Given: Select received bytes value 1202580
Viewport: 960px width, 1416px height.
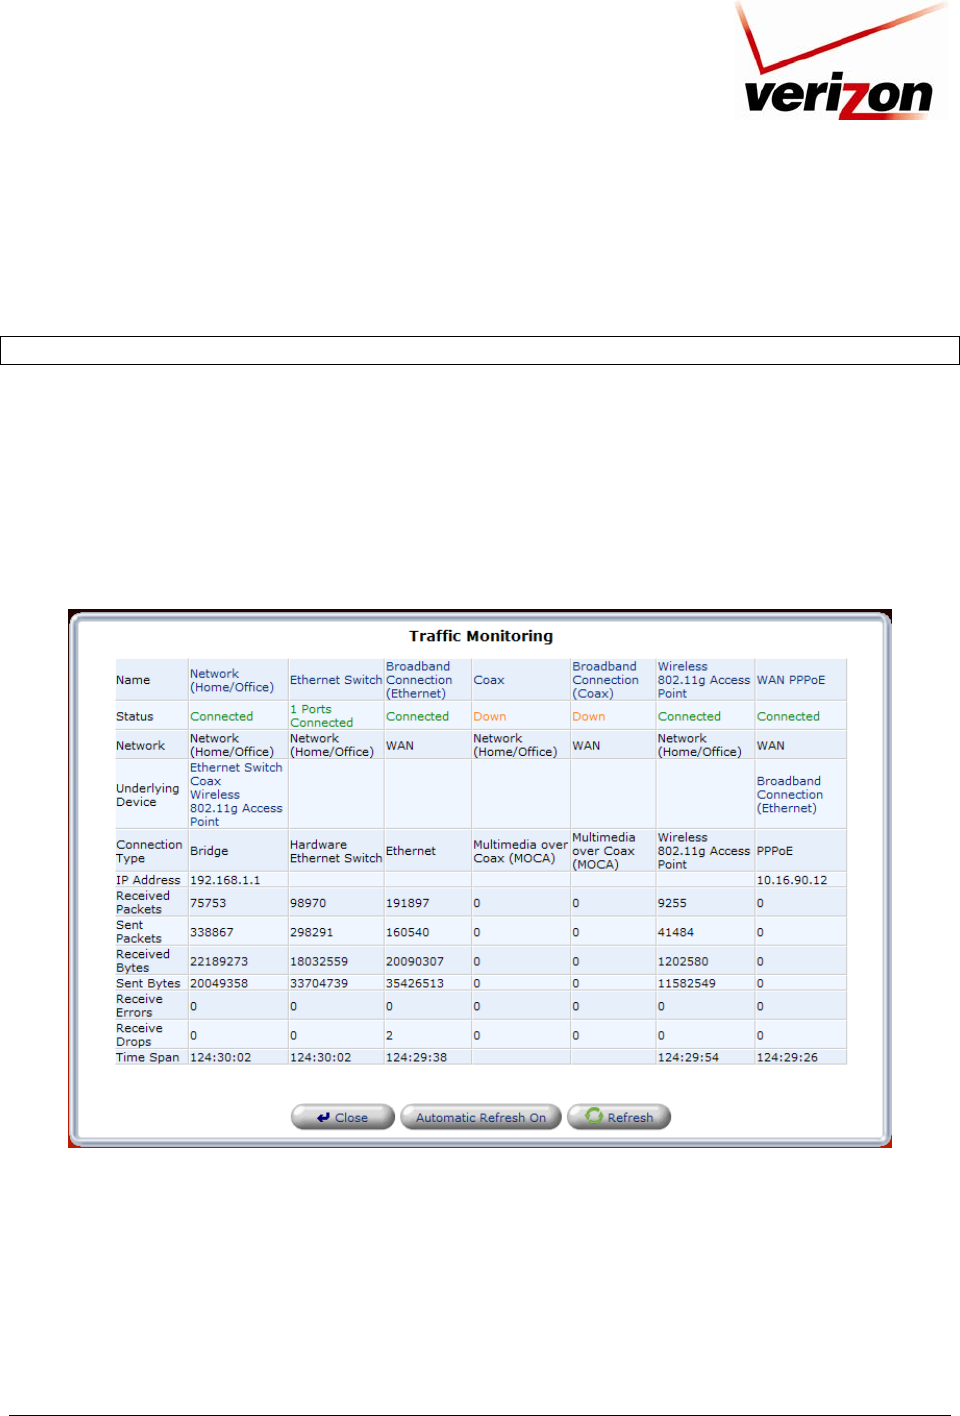Looking at the screenshot, I should pyautogui.click(x=683, y=961).
